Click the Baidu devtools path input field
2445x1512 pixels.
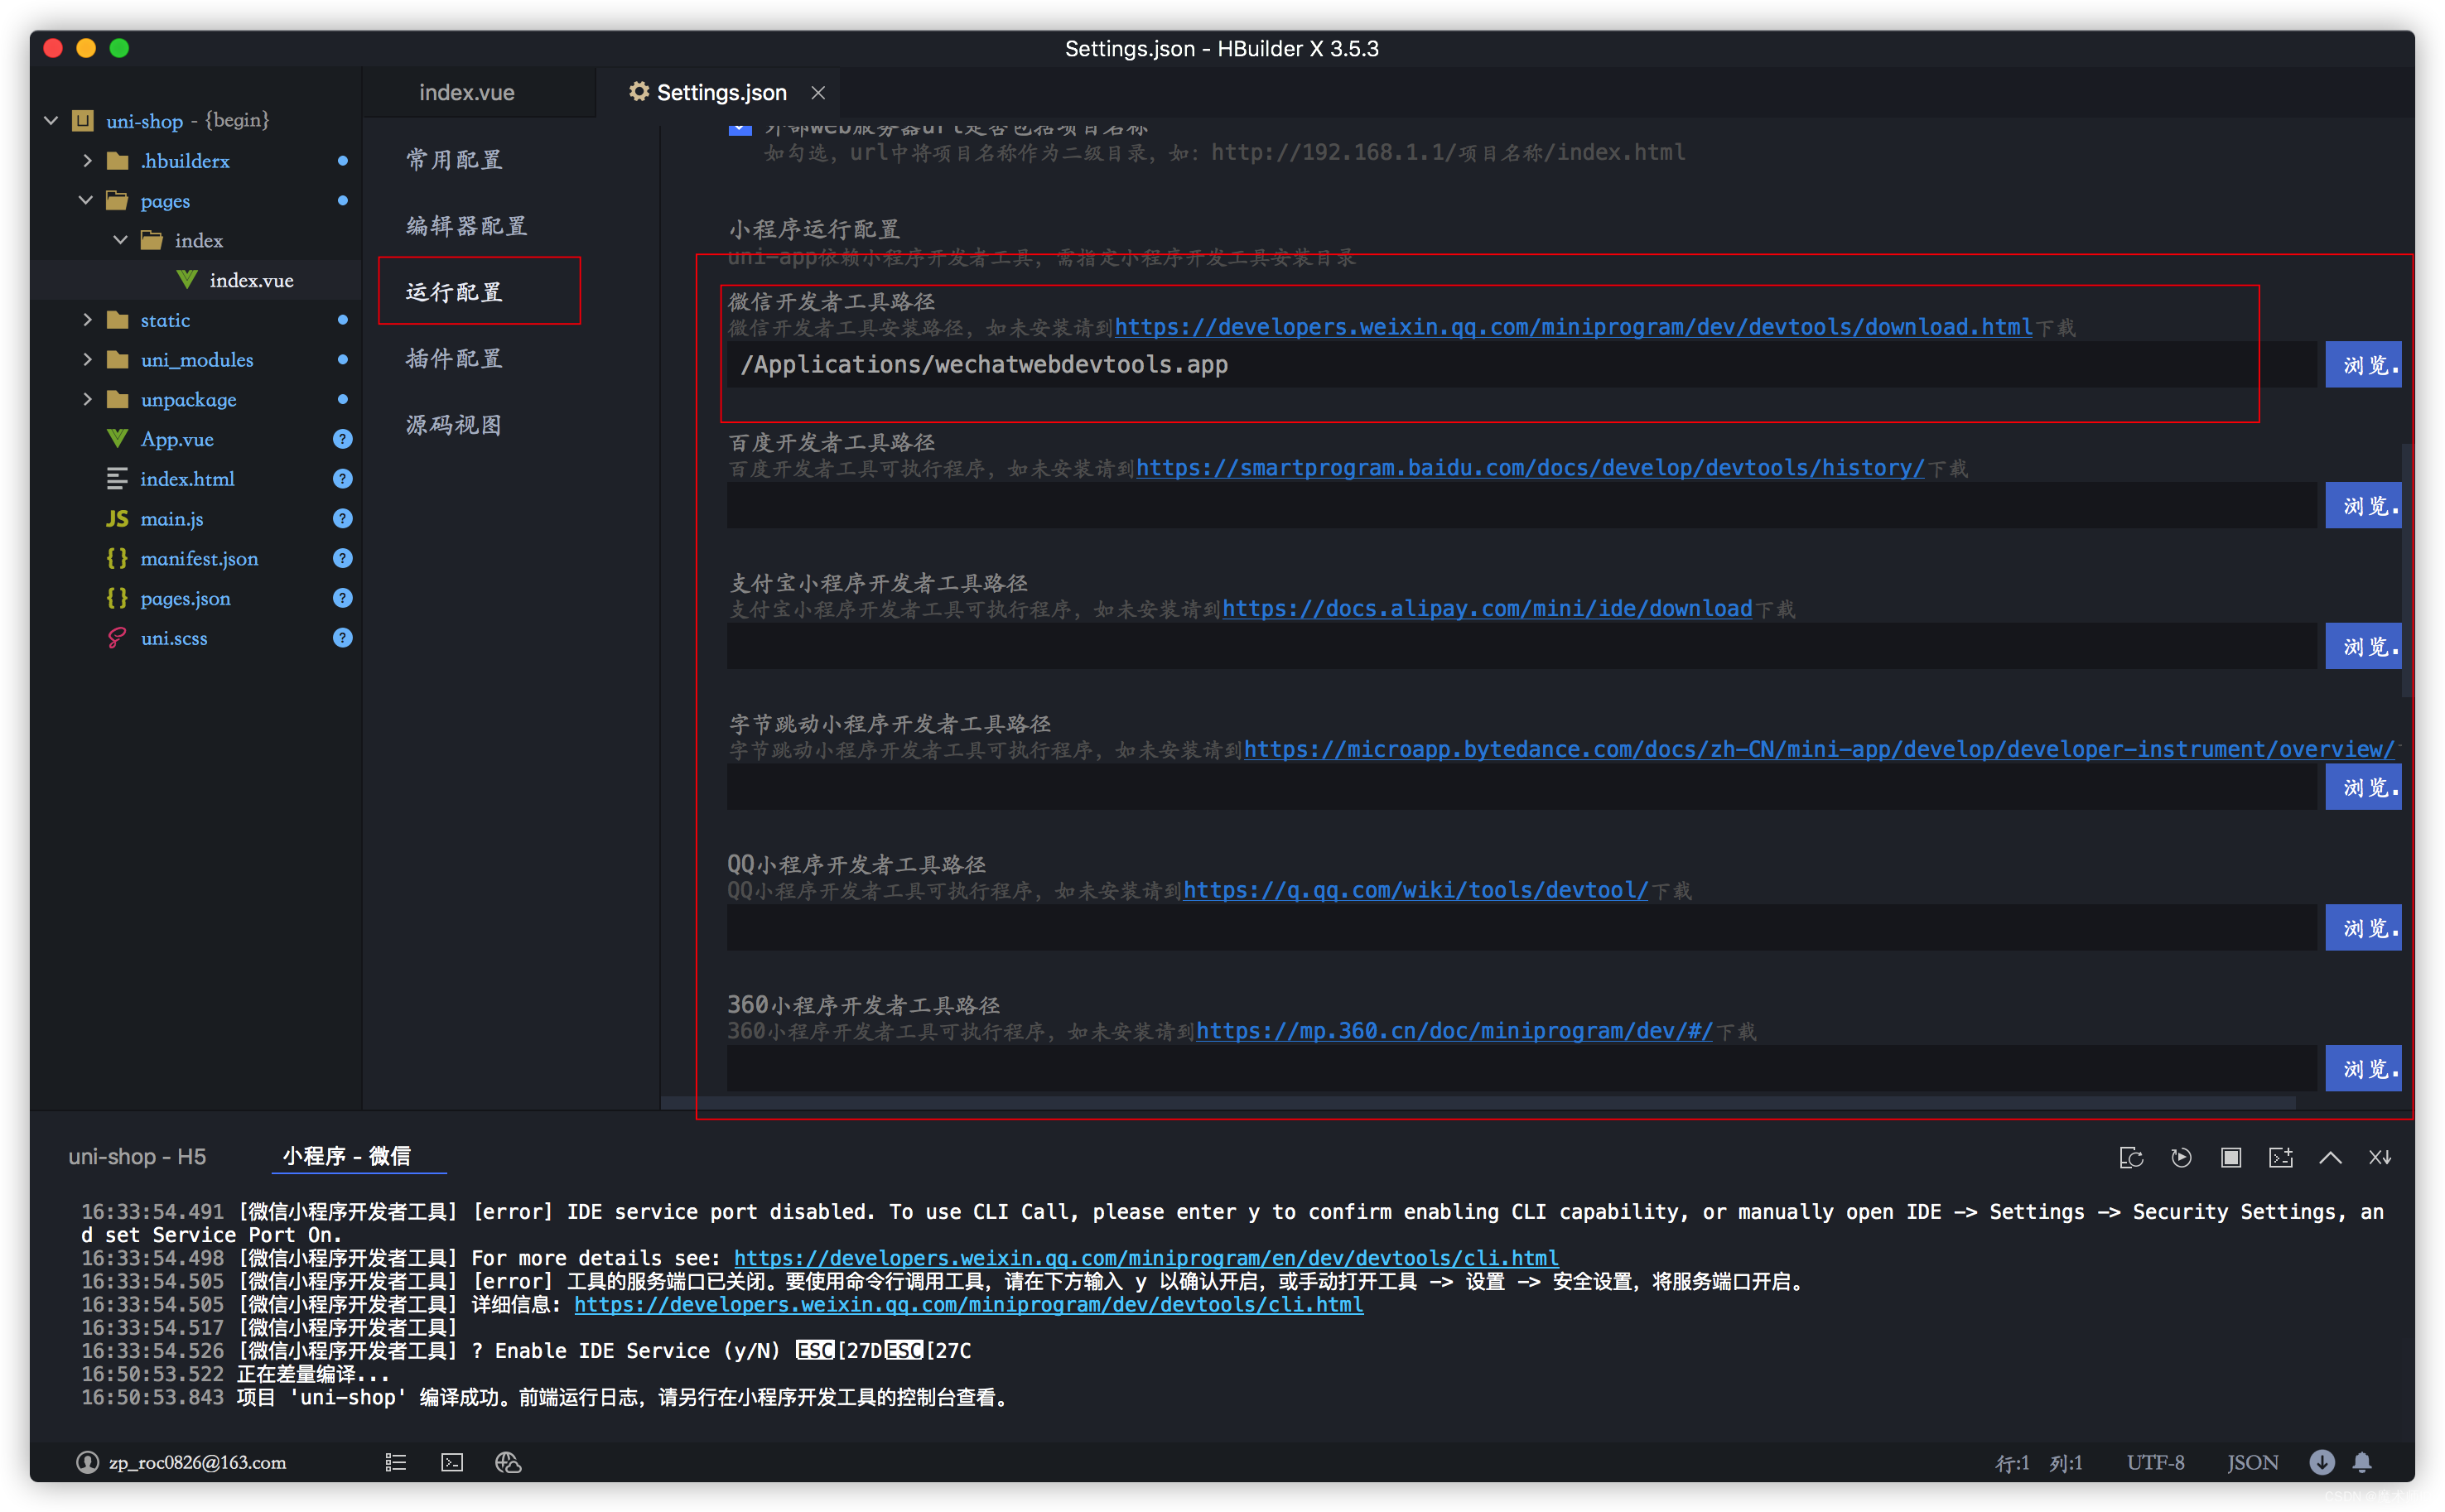click(1521, 506)
